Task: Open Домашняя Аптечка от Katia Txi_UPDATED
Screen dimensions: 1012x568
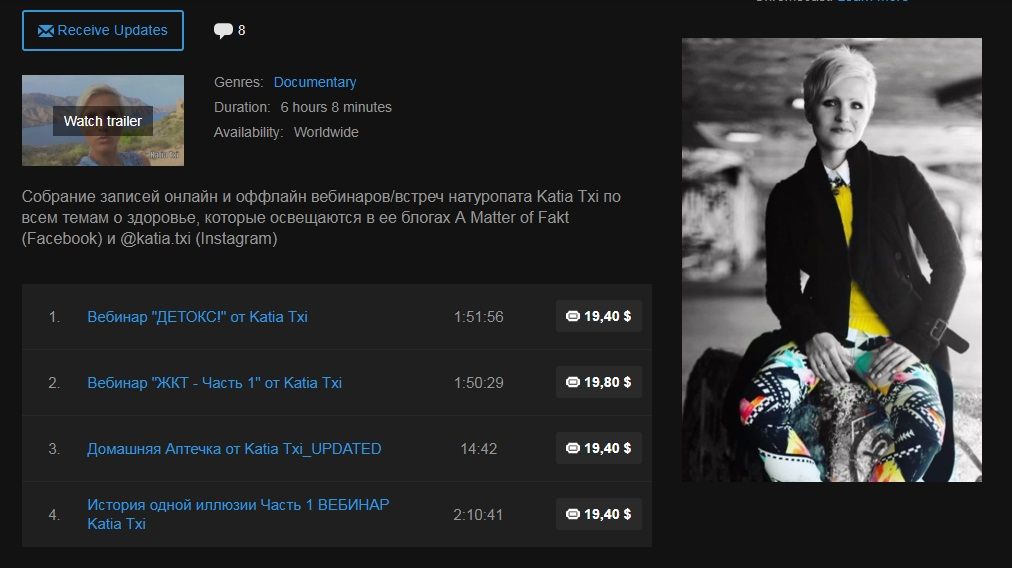Action: pyautogui.click(x=234, y=449)
